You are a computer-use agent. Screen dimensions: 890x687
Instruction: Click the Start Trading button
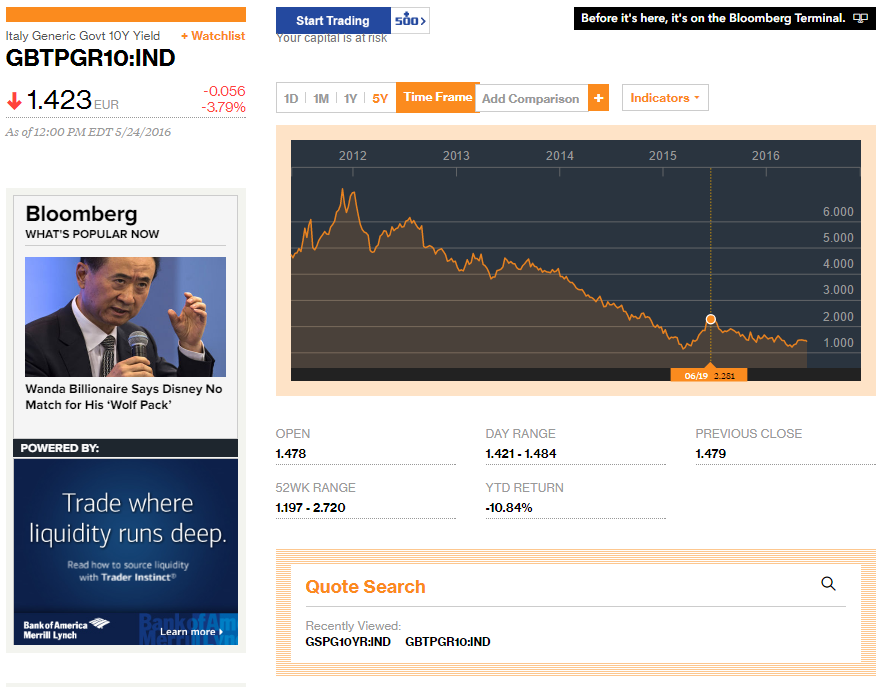pyautogui.click(x=333, y=20)
